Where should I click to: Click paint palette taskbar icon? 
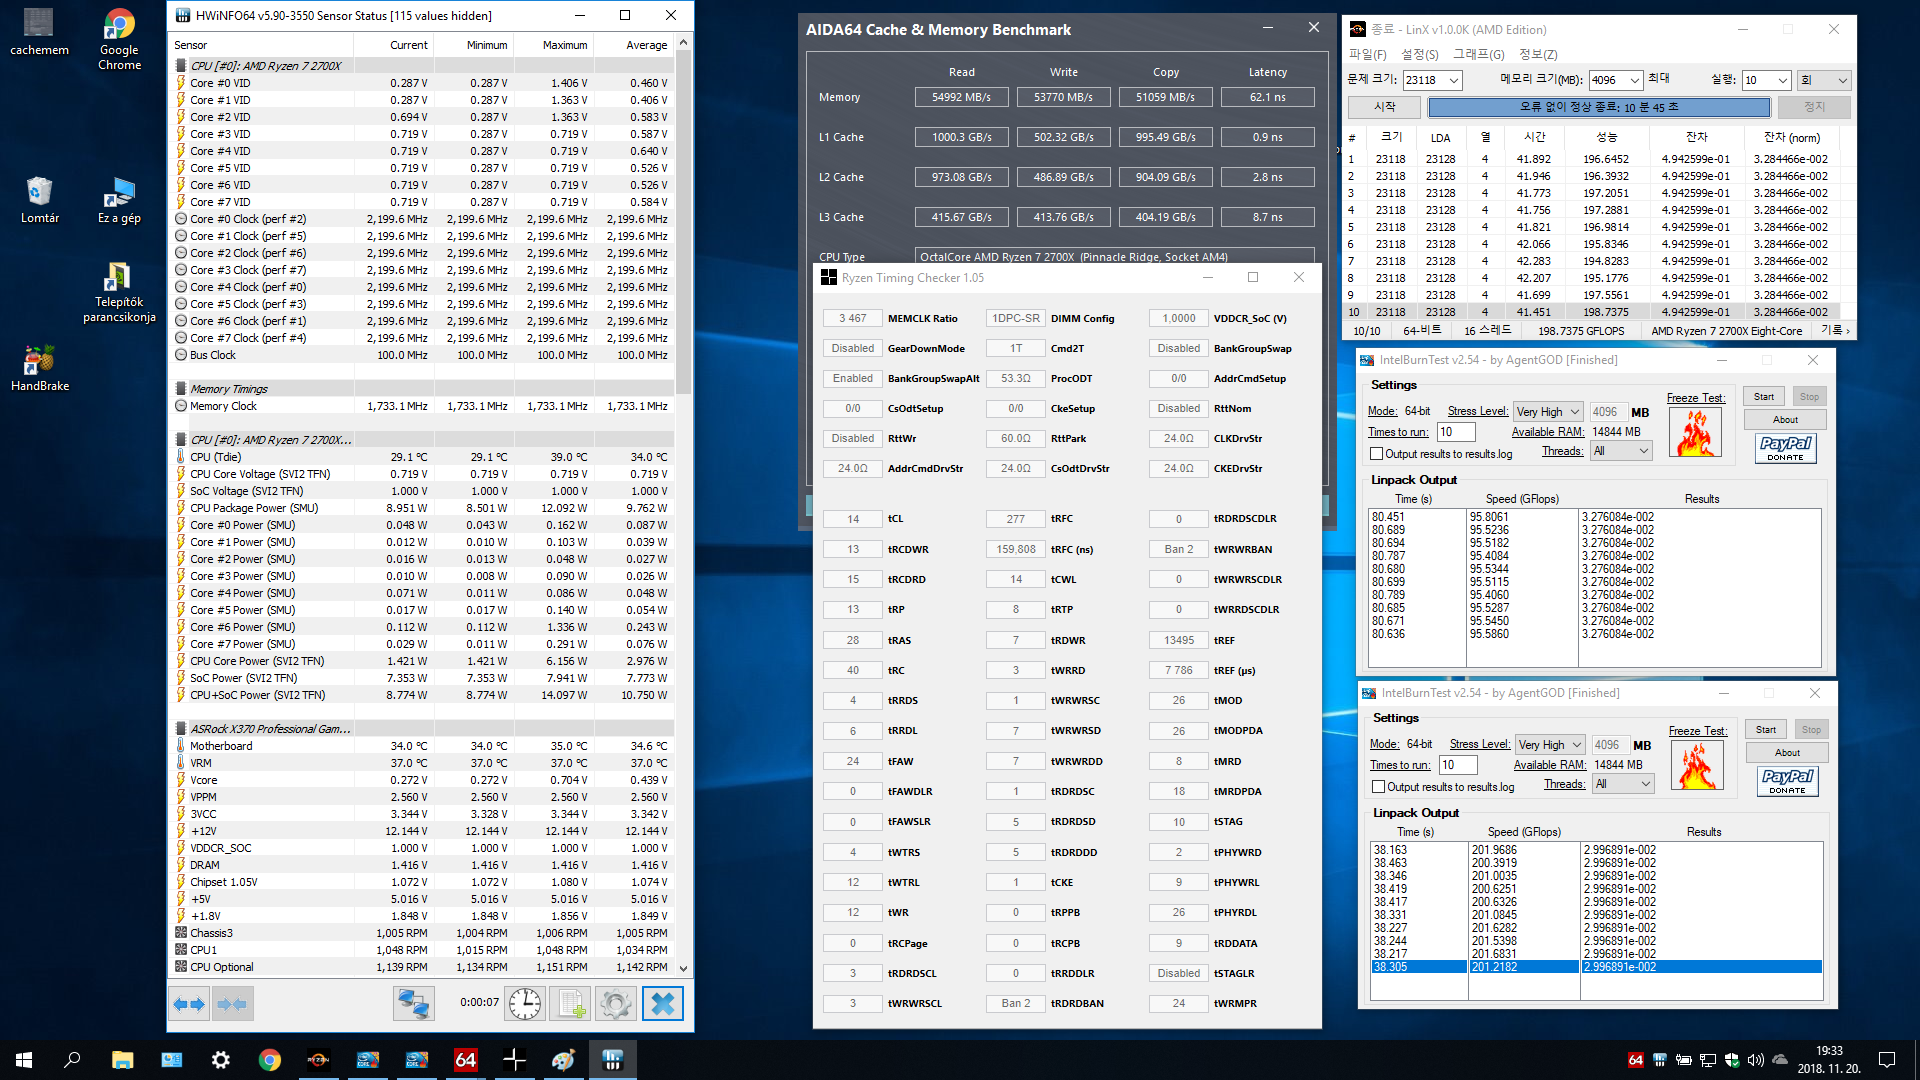pos(563,1060)
